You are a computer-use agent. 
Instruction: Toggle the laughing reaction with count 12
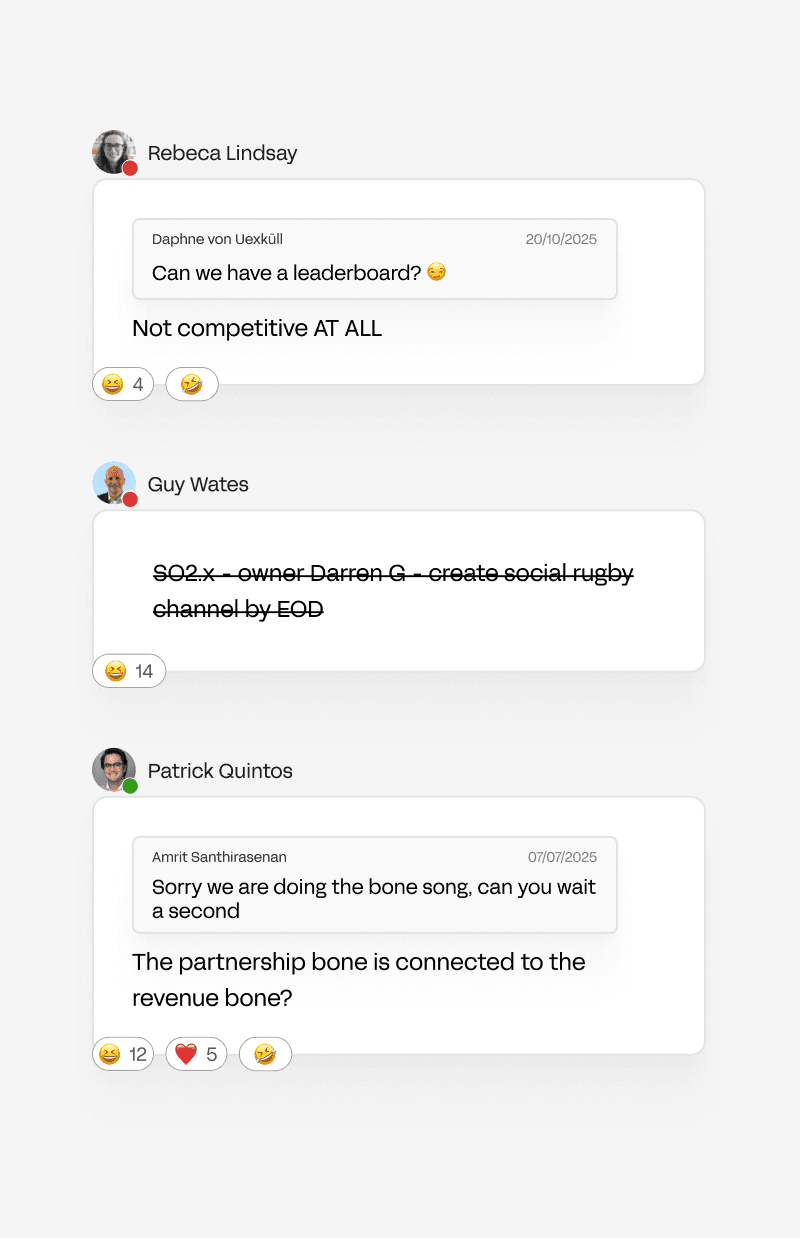click(x=123, y=1054)
